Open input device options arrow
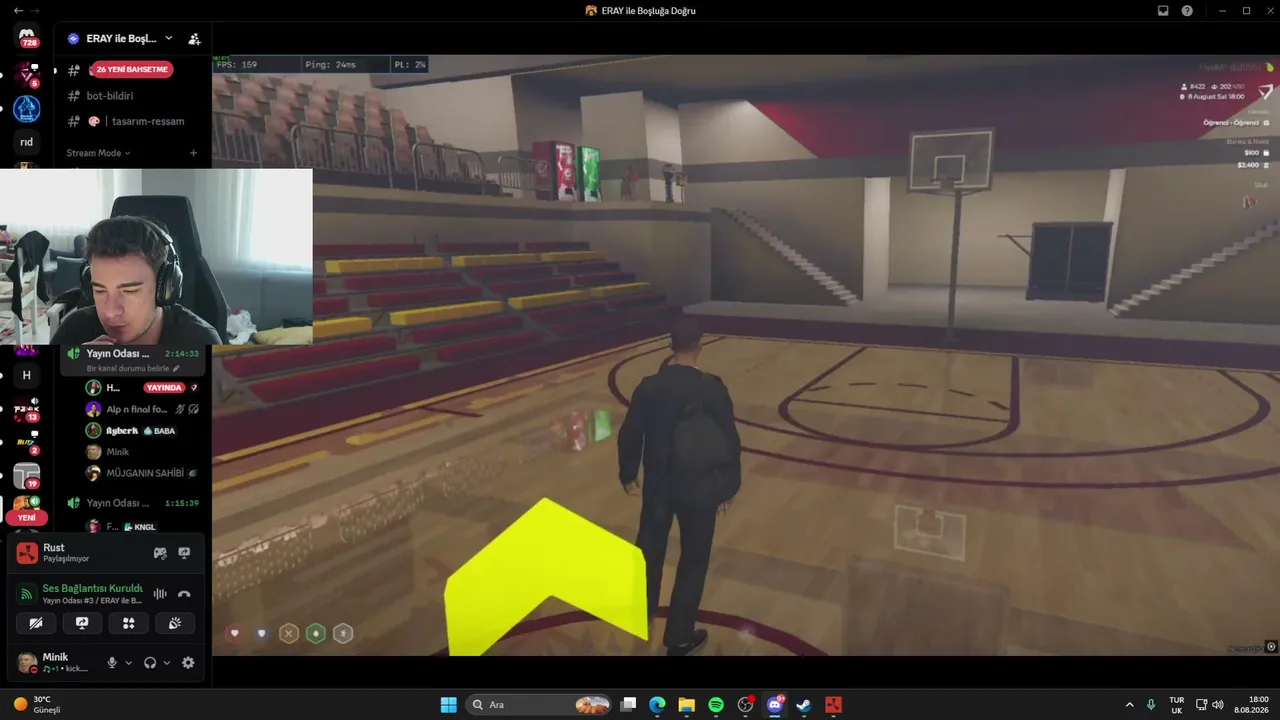The image size is (1280, 720). tap(128, 663)
